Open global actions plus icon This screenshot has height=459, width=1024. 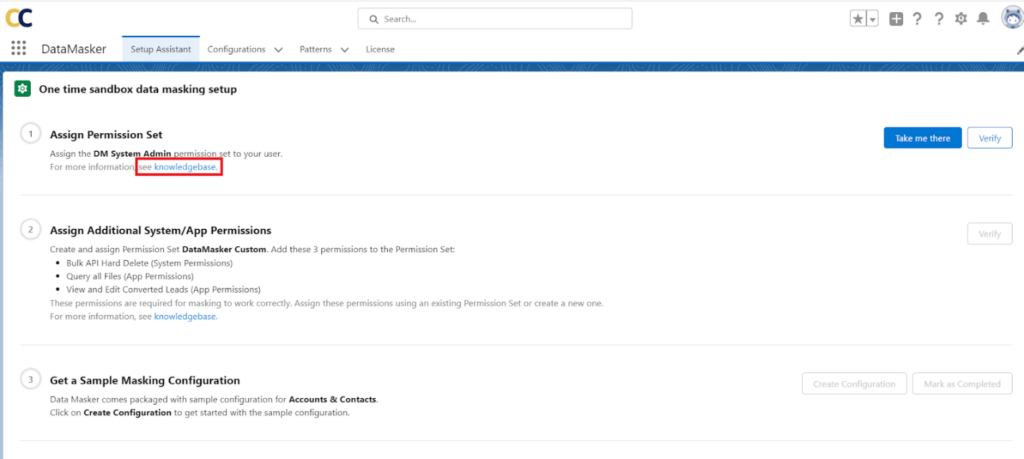896,19
